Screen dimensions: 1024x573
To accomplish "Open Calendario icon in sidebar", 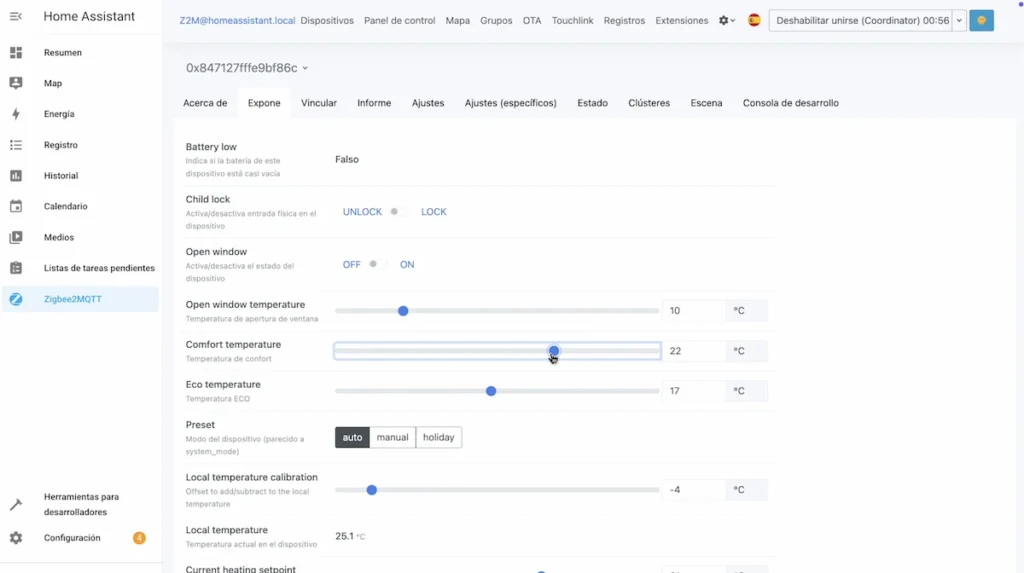I will (16, 206).
